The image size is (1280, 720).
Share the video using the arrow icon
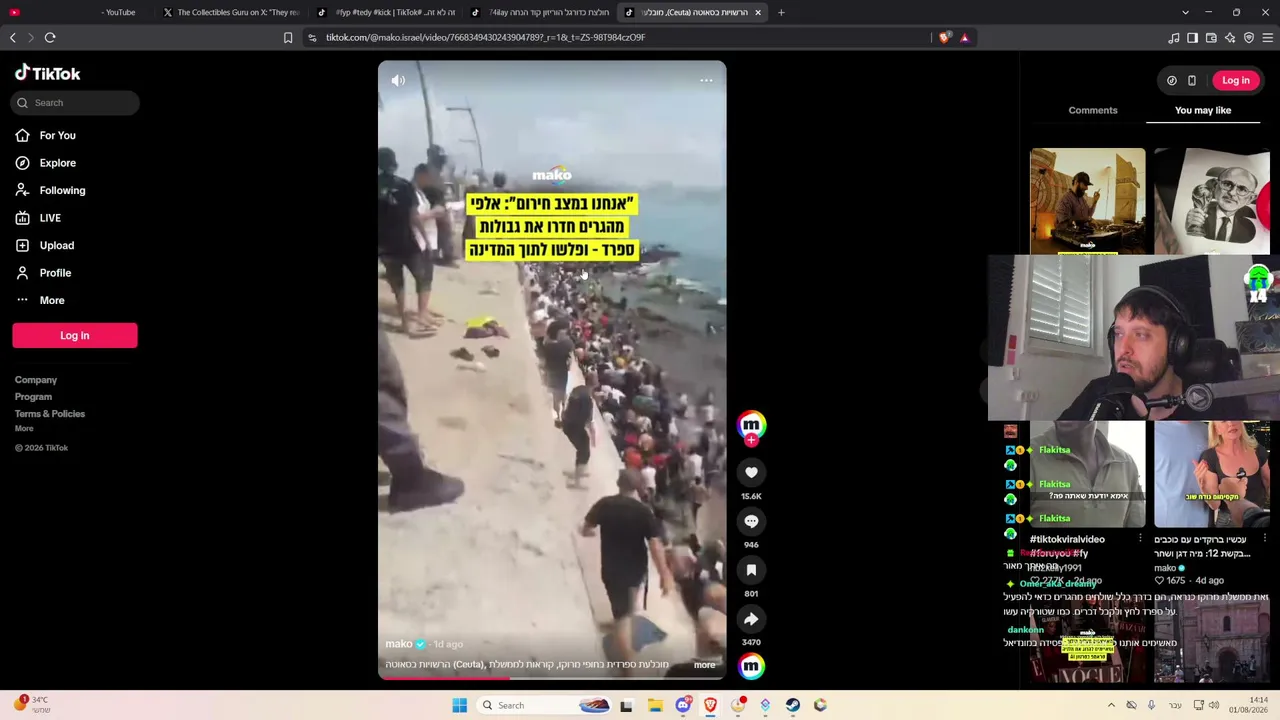[x=751, y=619]
